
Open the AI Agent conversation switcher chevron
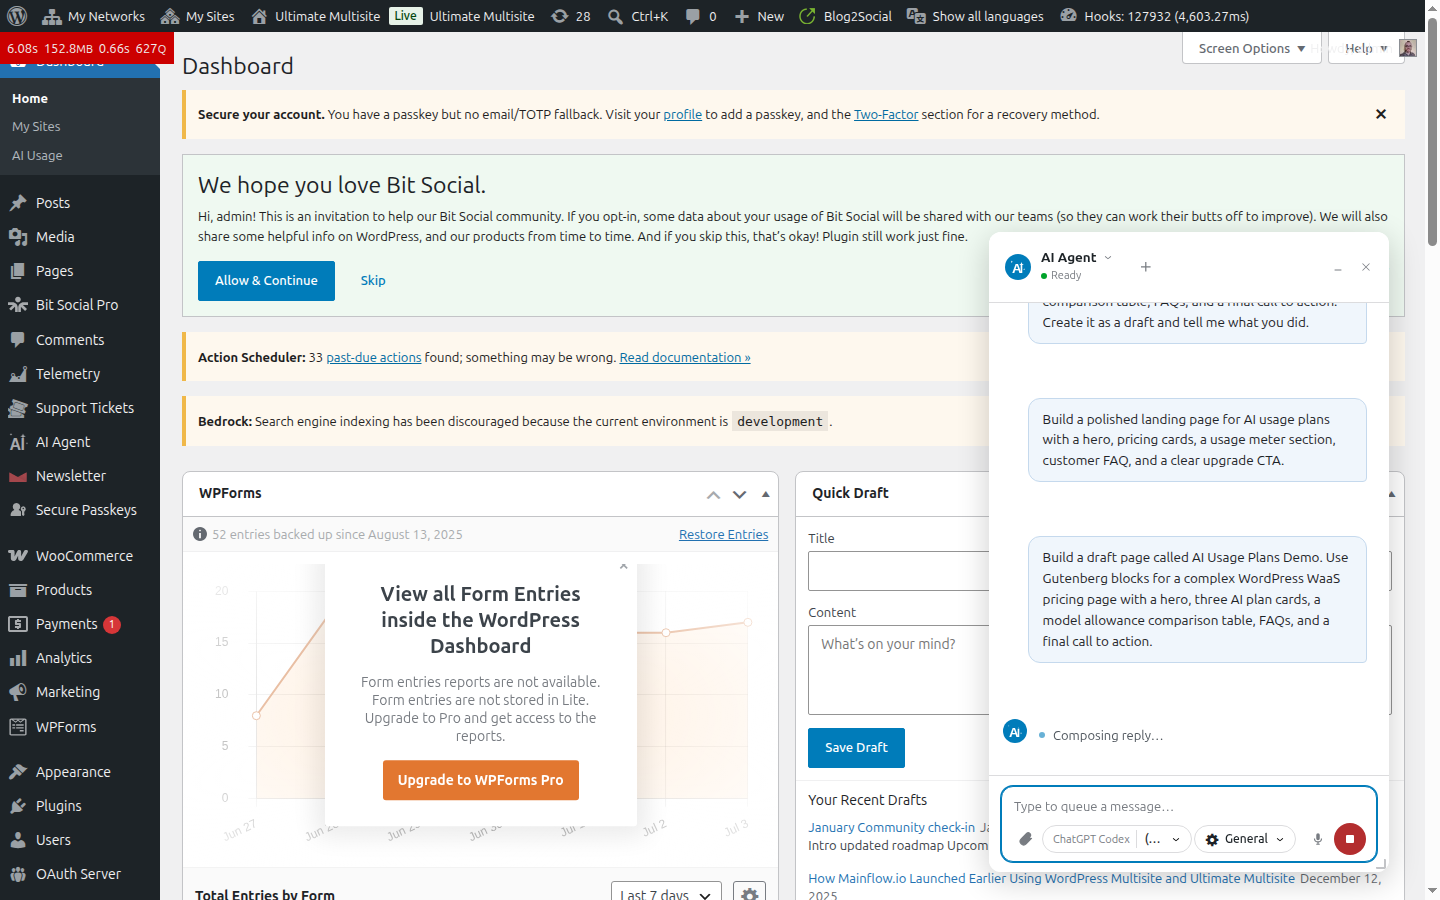pyautogui.click(x=1108, y=258)
